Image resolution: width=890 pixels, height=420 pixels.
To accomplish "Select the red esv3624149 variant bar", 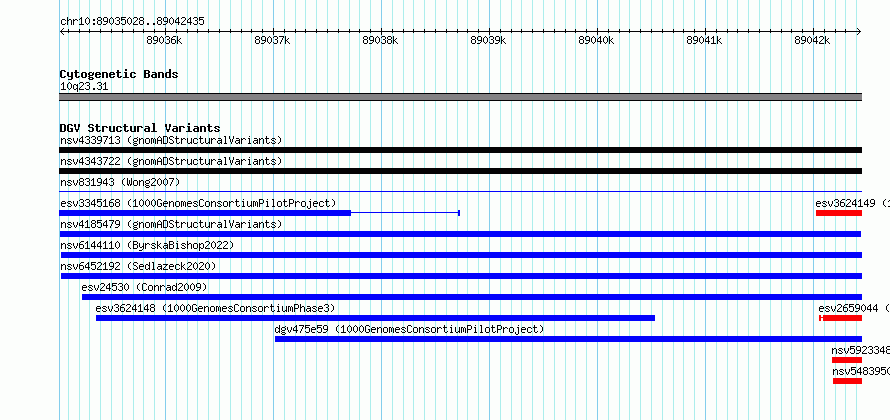I will (x=839, y=213).
